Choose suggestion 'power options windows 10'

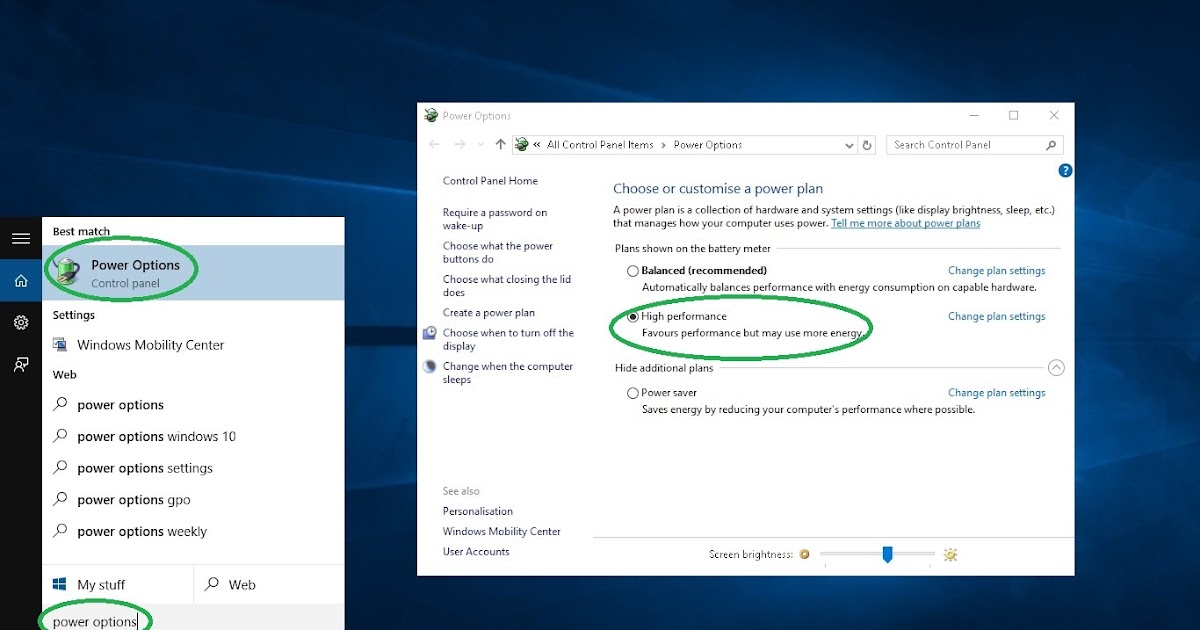tap(193, 437)
